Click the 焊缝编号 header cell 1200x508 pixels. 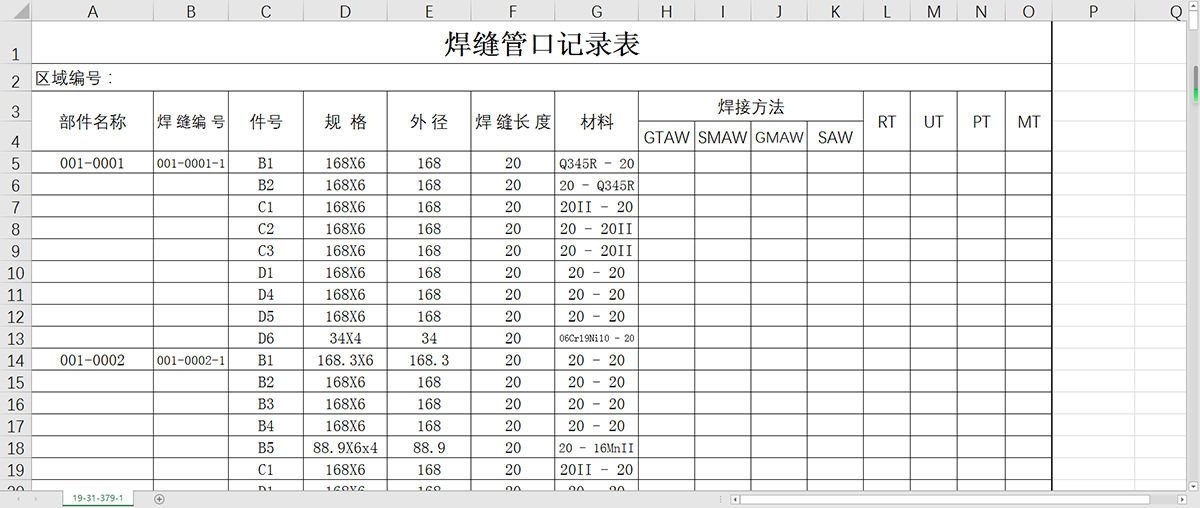(190, 121)
